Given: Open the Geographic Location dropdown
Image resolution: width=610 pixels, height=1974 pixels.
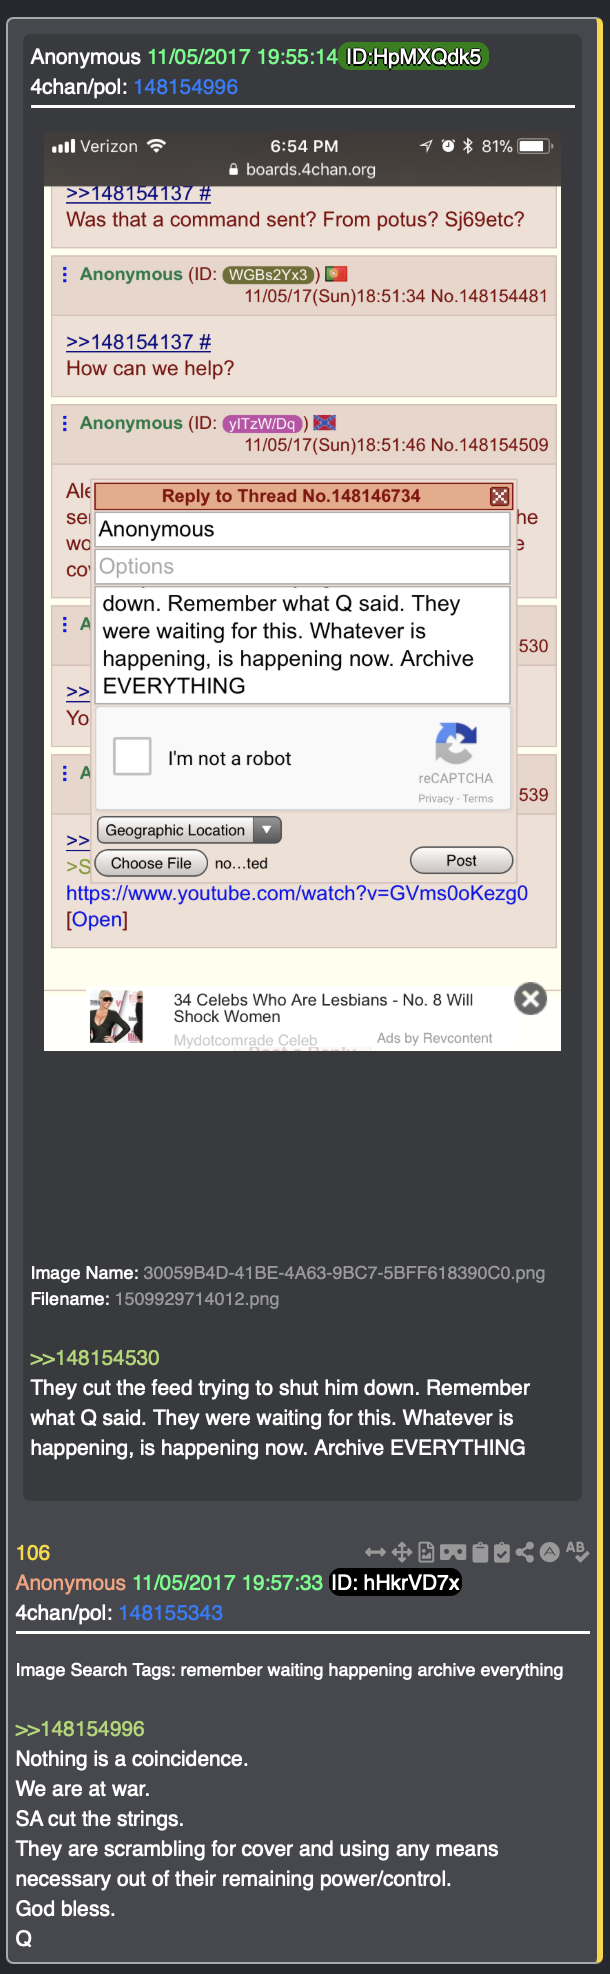Looking at the screenshot, I should point(189,830).
